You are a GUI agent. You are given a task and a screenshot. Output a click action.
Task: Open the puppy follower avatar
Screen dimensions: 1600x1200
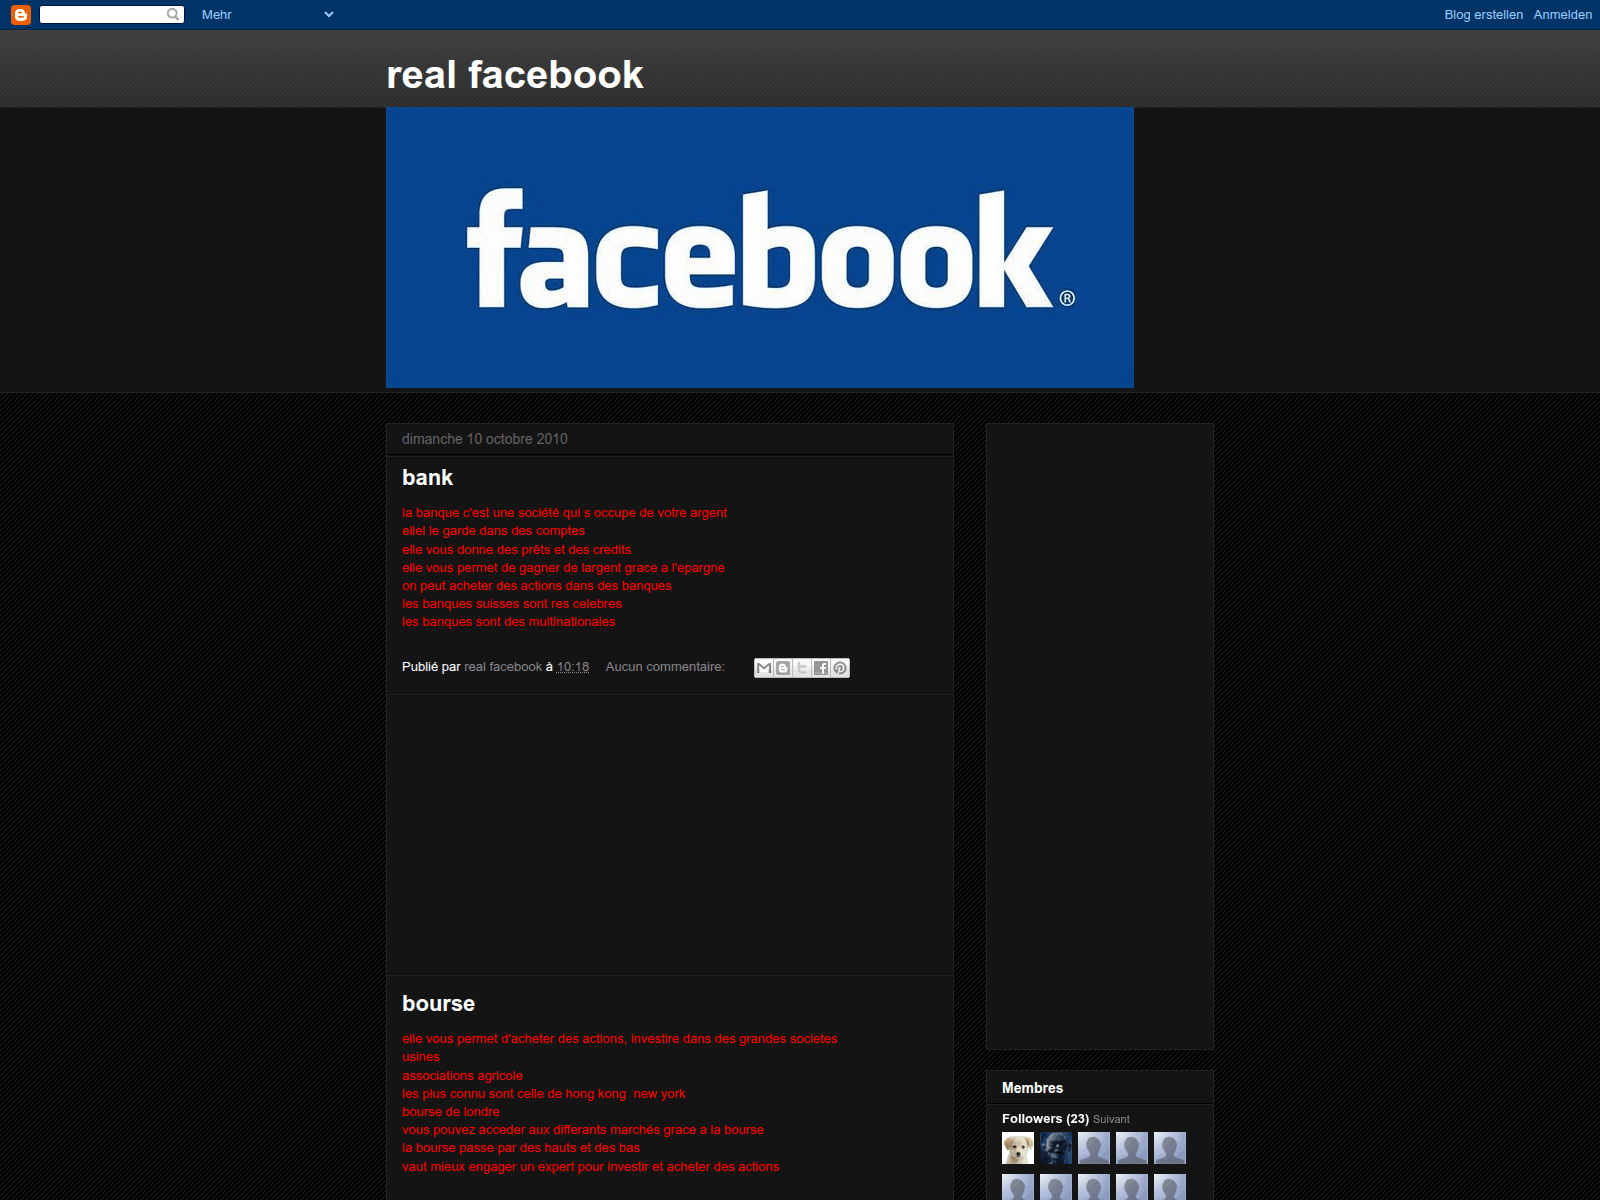pos(1018,1148)
